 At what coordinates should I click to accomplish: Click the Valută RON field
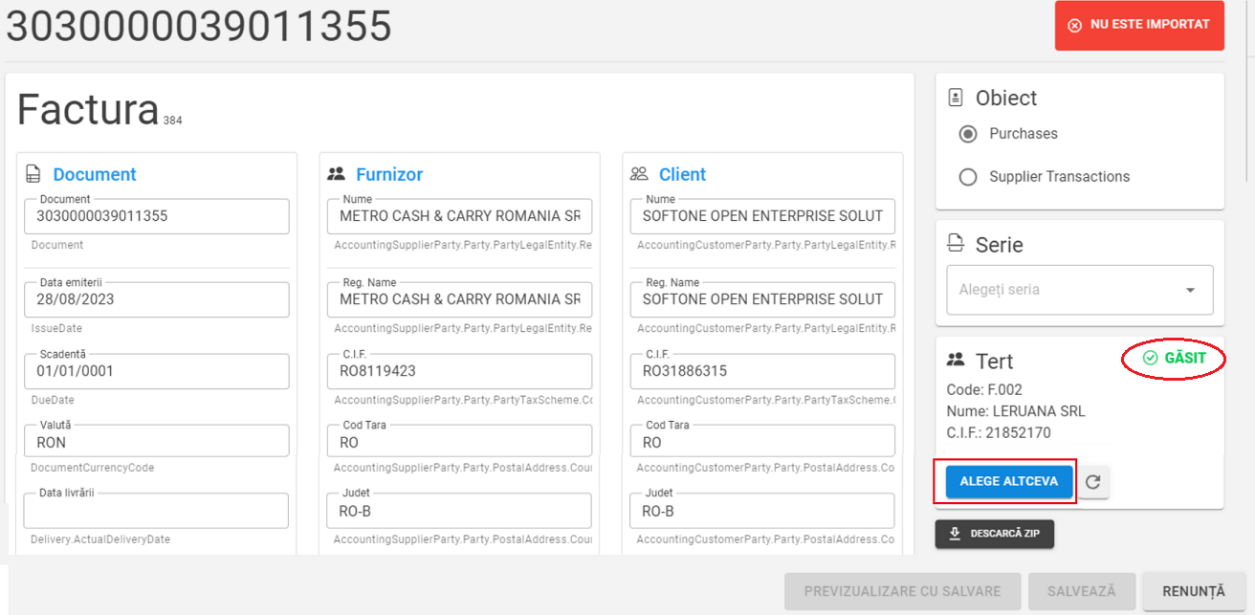coord(157,442)
